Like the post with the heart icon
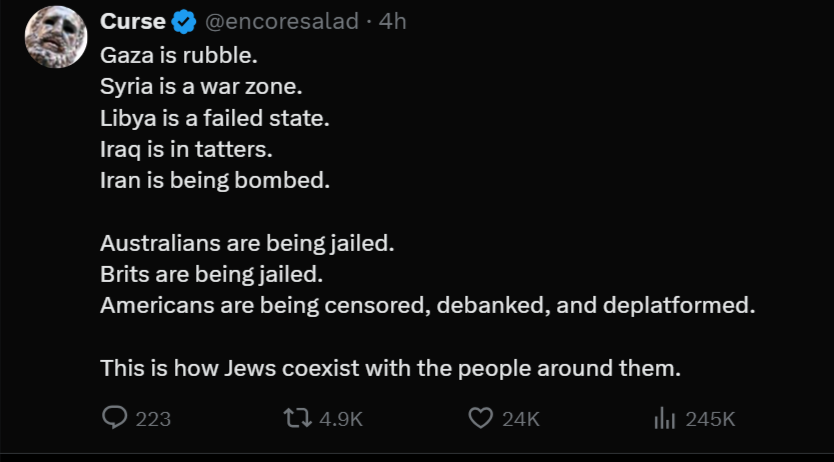 coord(481,418)
